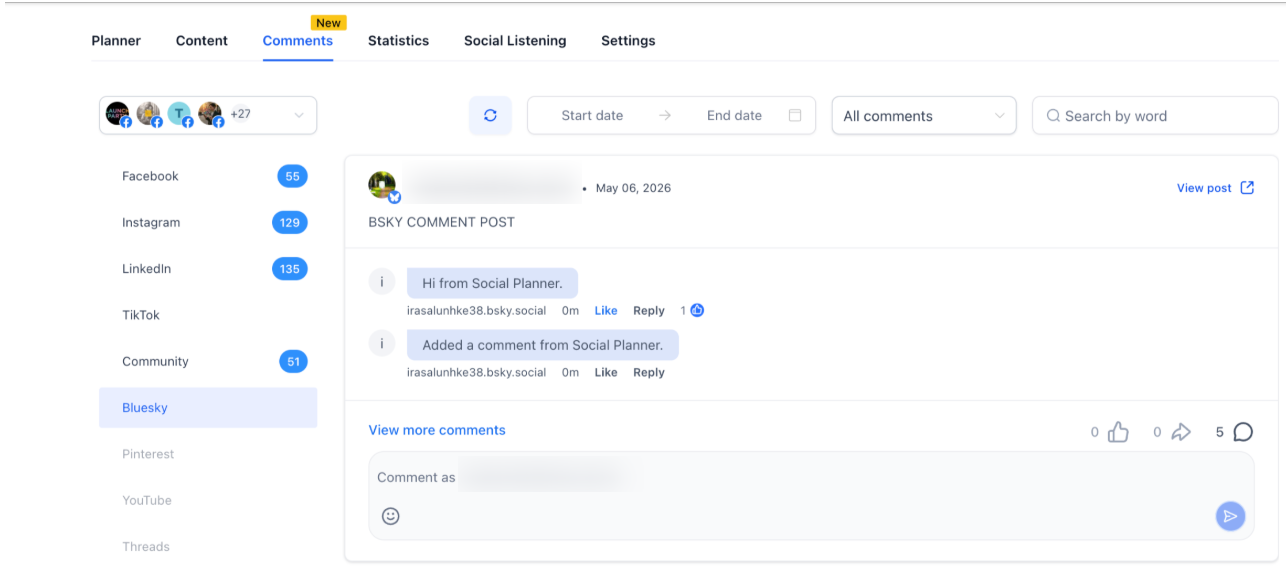Click the Start date field
This screenshot has width=1286, height=574.
592,115
